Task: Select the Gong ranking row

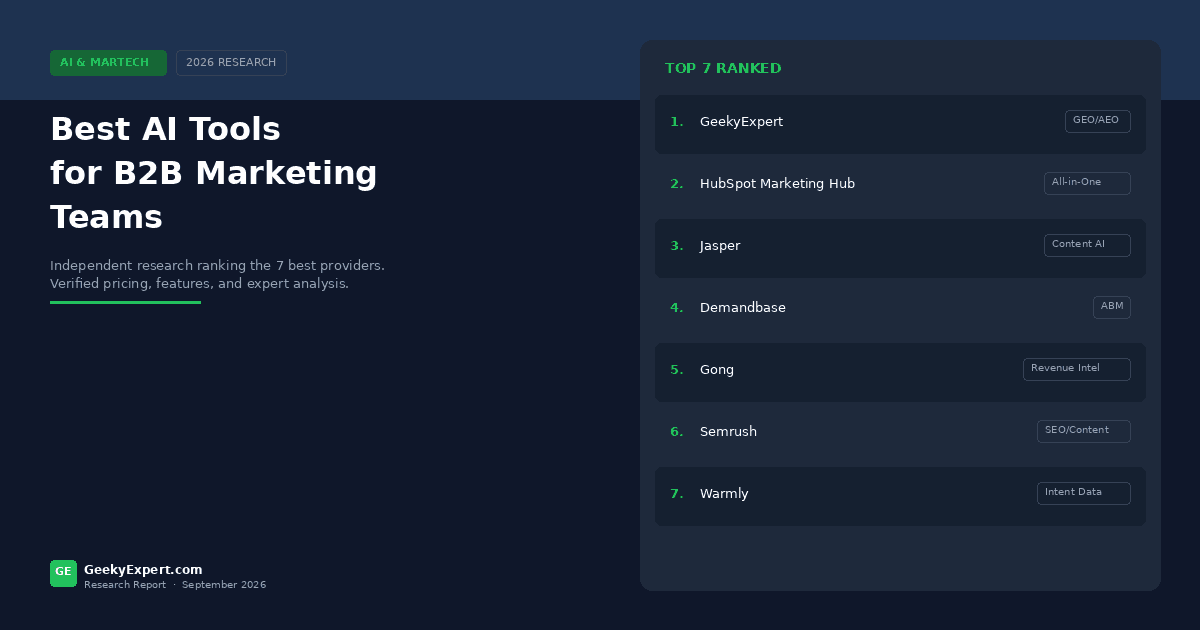Action: [x=900, y=372]
